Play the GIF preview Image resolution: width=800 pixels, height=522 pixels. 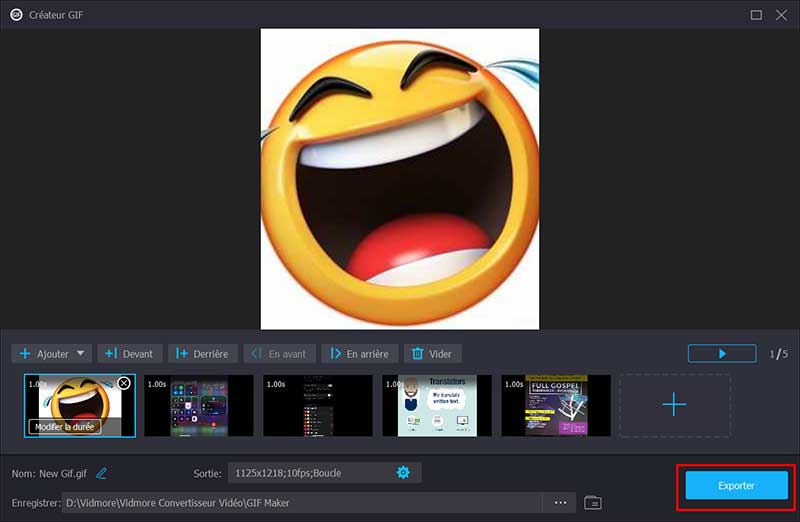(722, 354)
